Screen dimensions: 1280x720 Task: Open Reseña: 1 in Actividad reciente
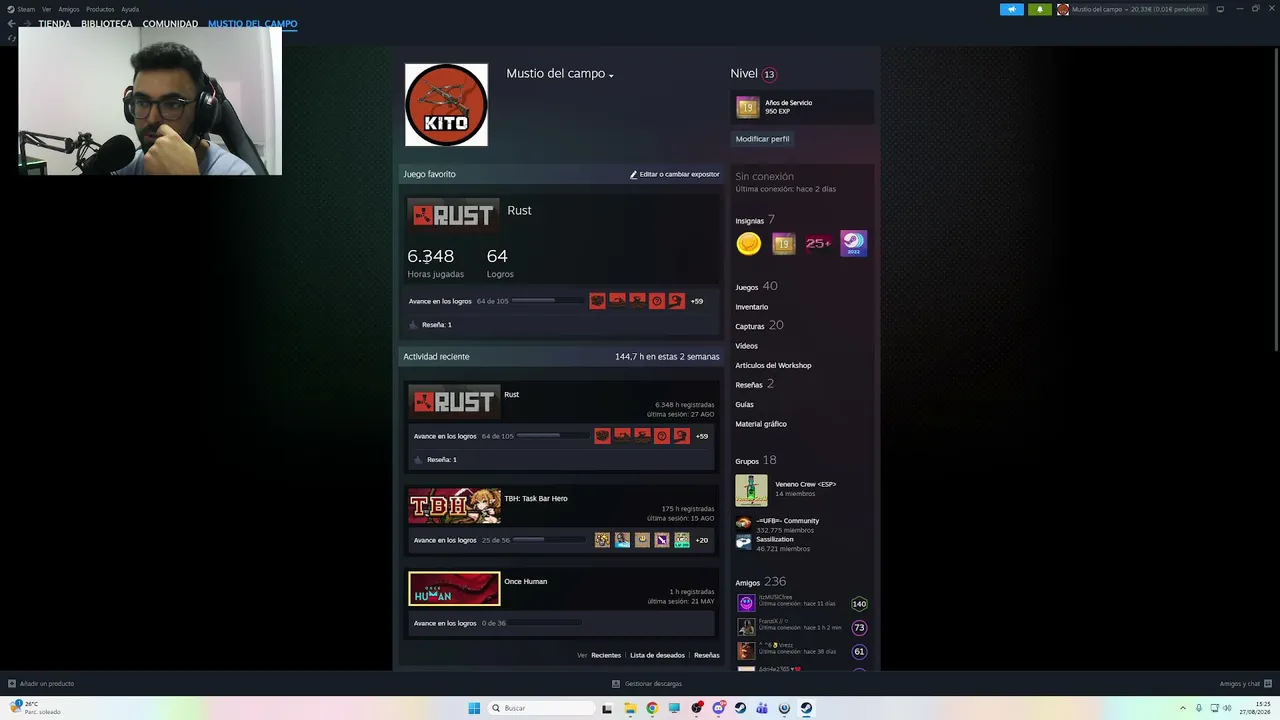click(441, 460)
